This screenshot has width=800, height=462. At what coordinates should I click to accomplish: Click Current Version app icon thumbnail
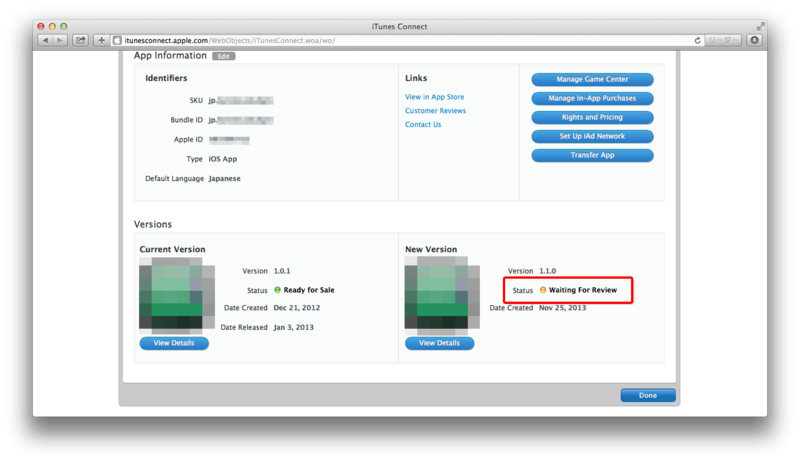[177, 294]
